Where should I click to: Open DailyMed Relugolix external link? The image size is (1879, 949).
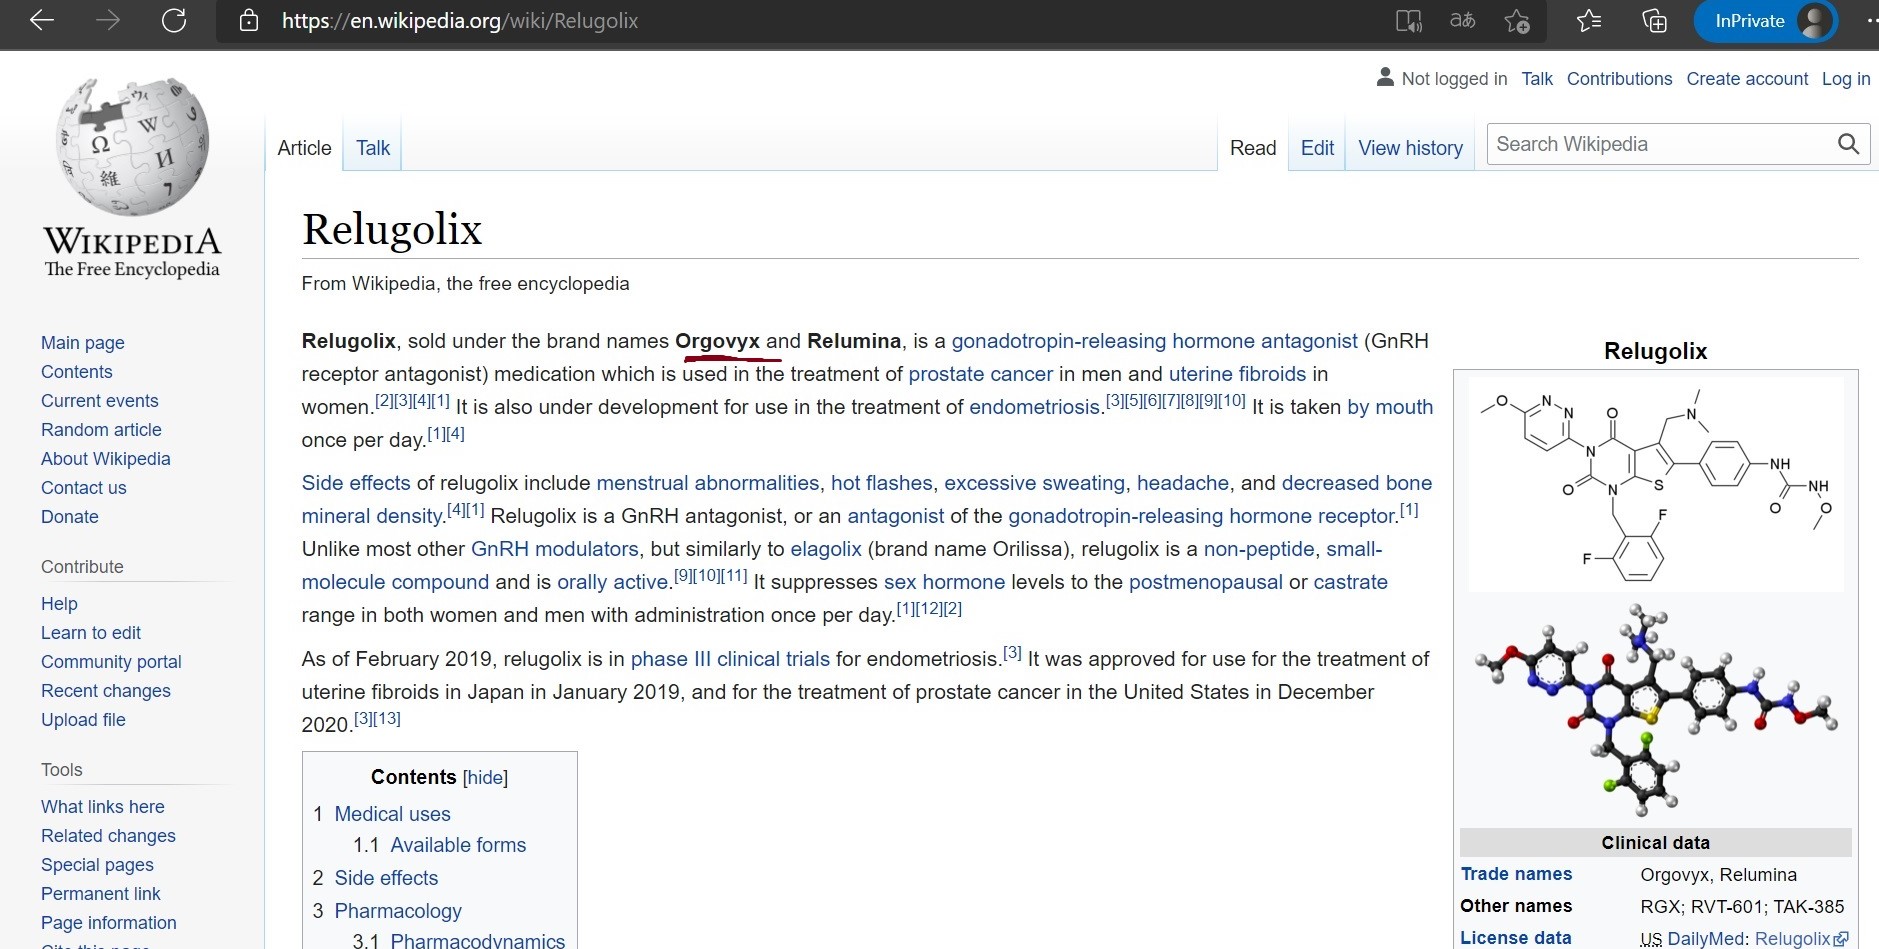click(x=1801, y=939)
